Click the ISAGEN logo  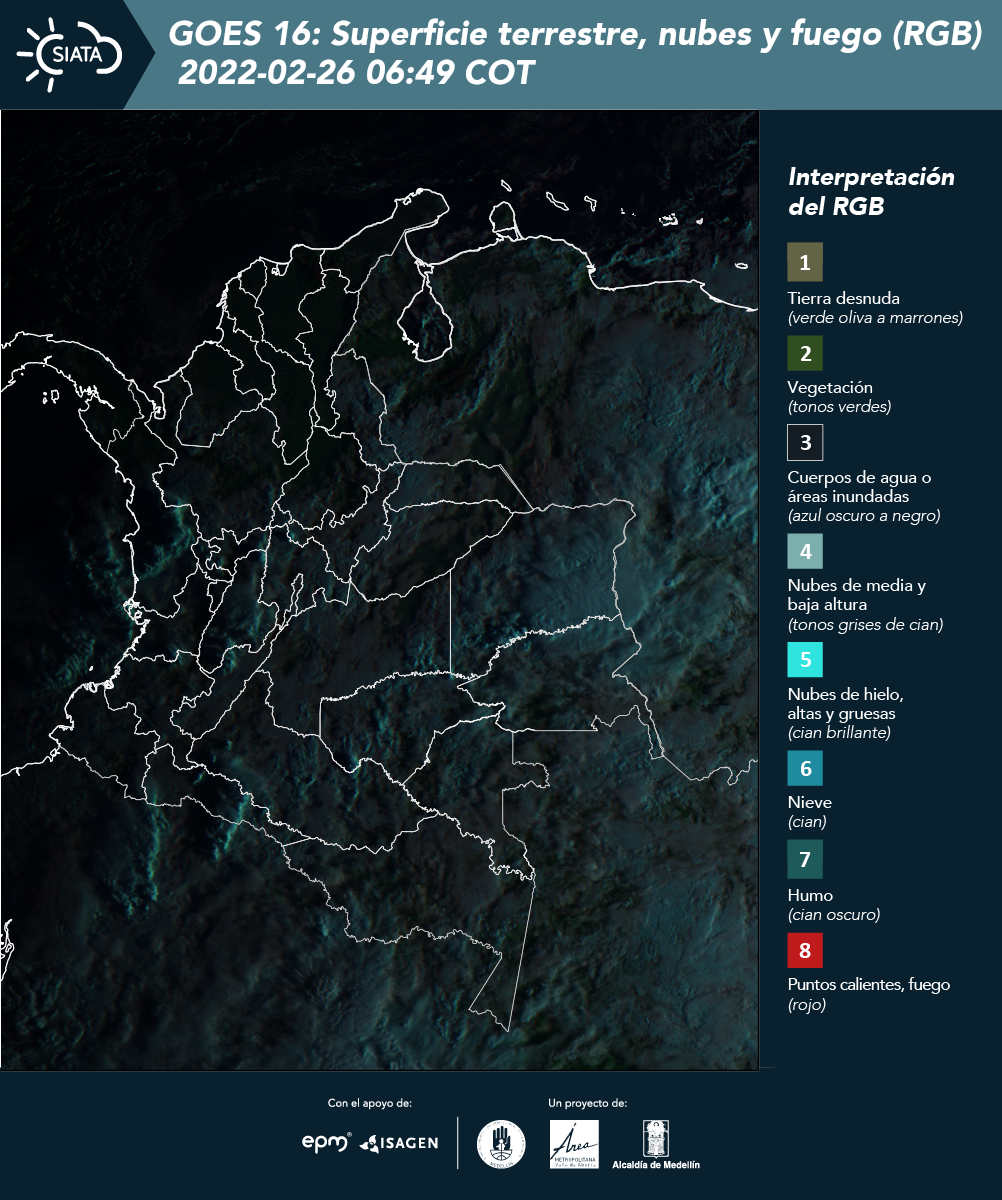399,1143
